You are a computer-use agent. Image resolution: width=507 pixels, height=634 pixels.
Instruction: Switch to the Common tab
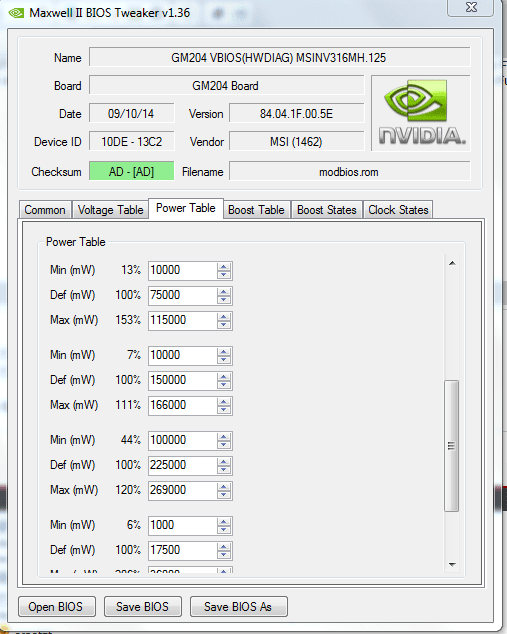tap(45, 210)
